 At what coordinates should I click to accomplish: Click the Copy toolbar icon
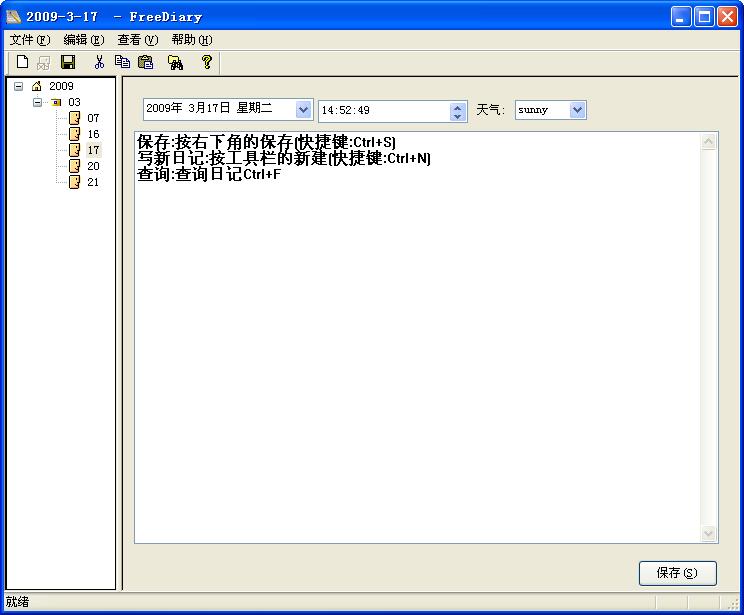[122, 62]
